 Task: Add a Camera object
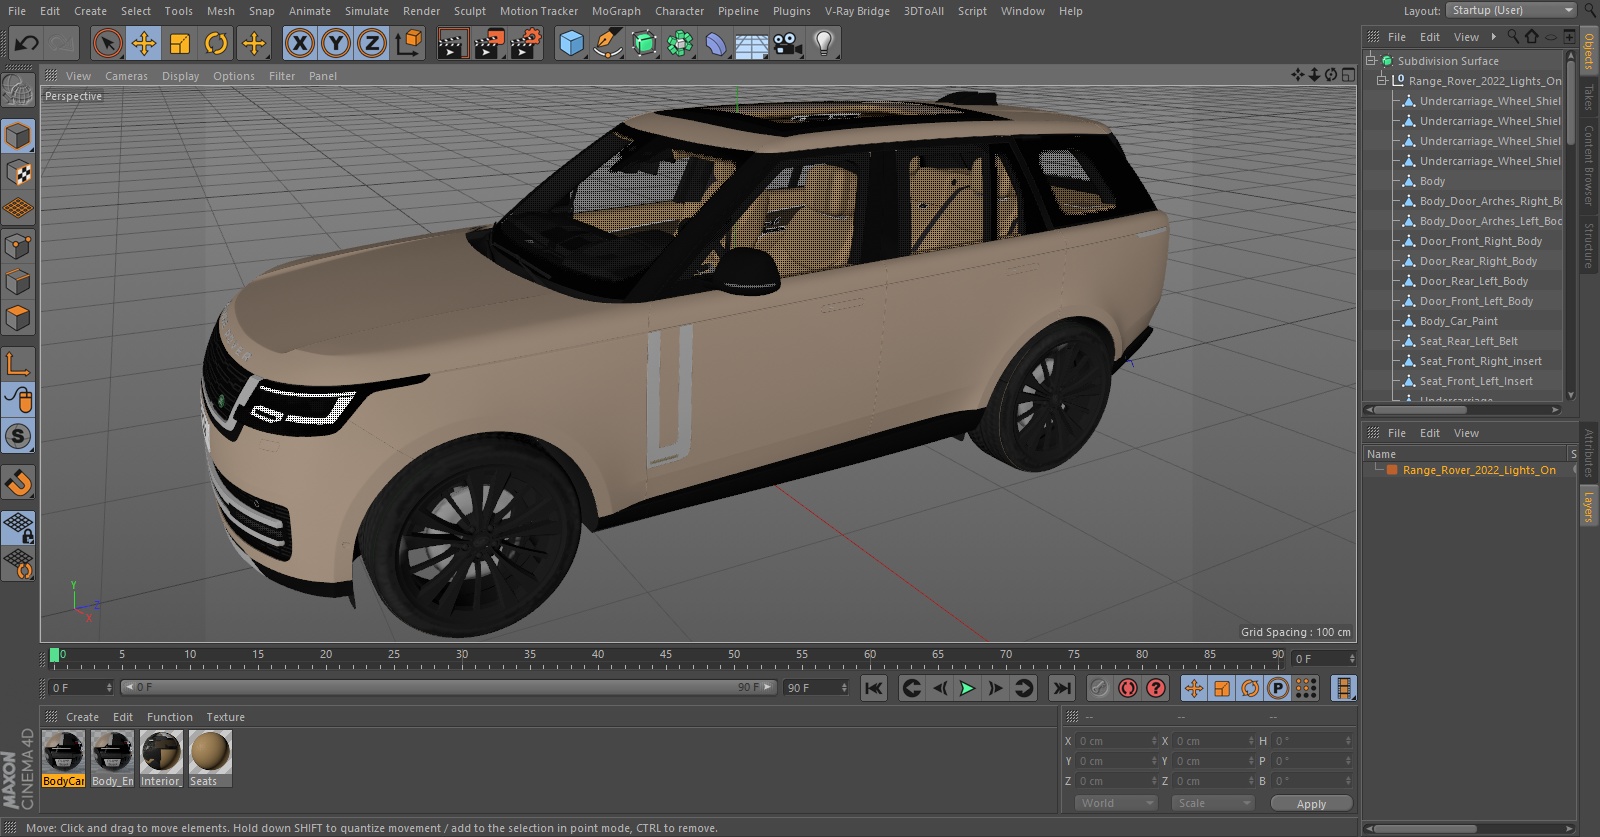point(788,43)
